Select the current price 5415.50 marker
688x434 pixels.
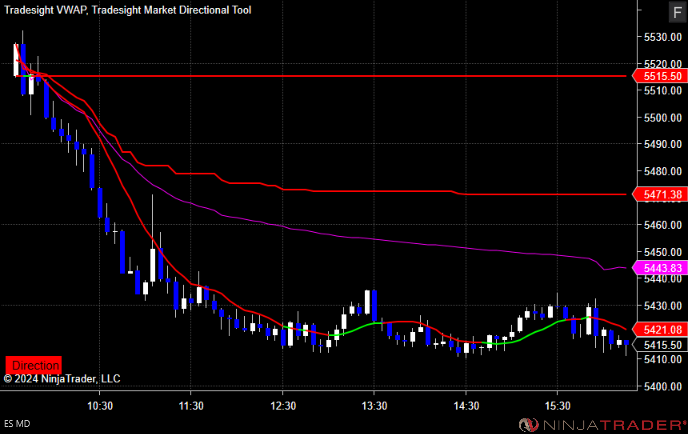[x=660, y=345]
